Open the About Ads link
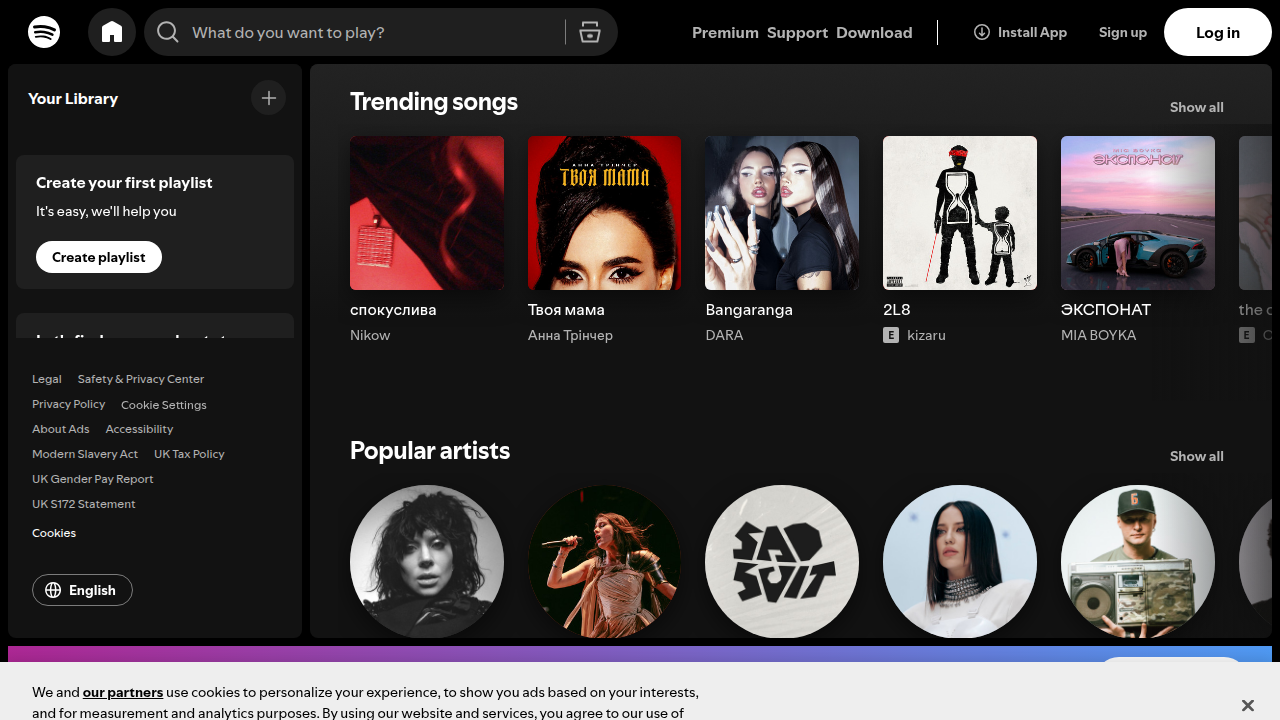Screen dimensions: 1280x720 (61, 429)
